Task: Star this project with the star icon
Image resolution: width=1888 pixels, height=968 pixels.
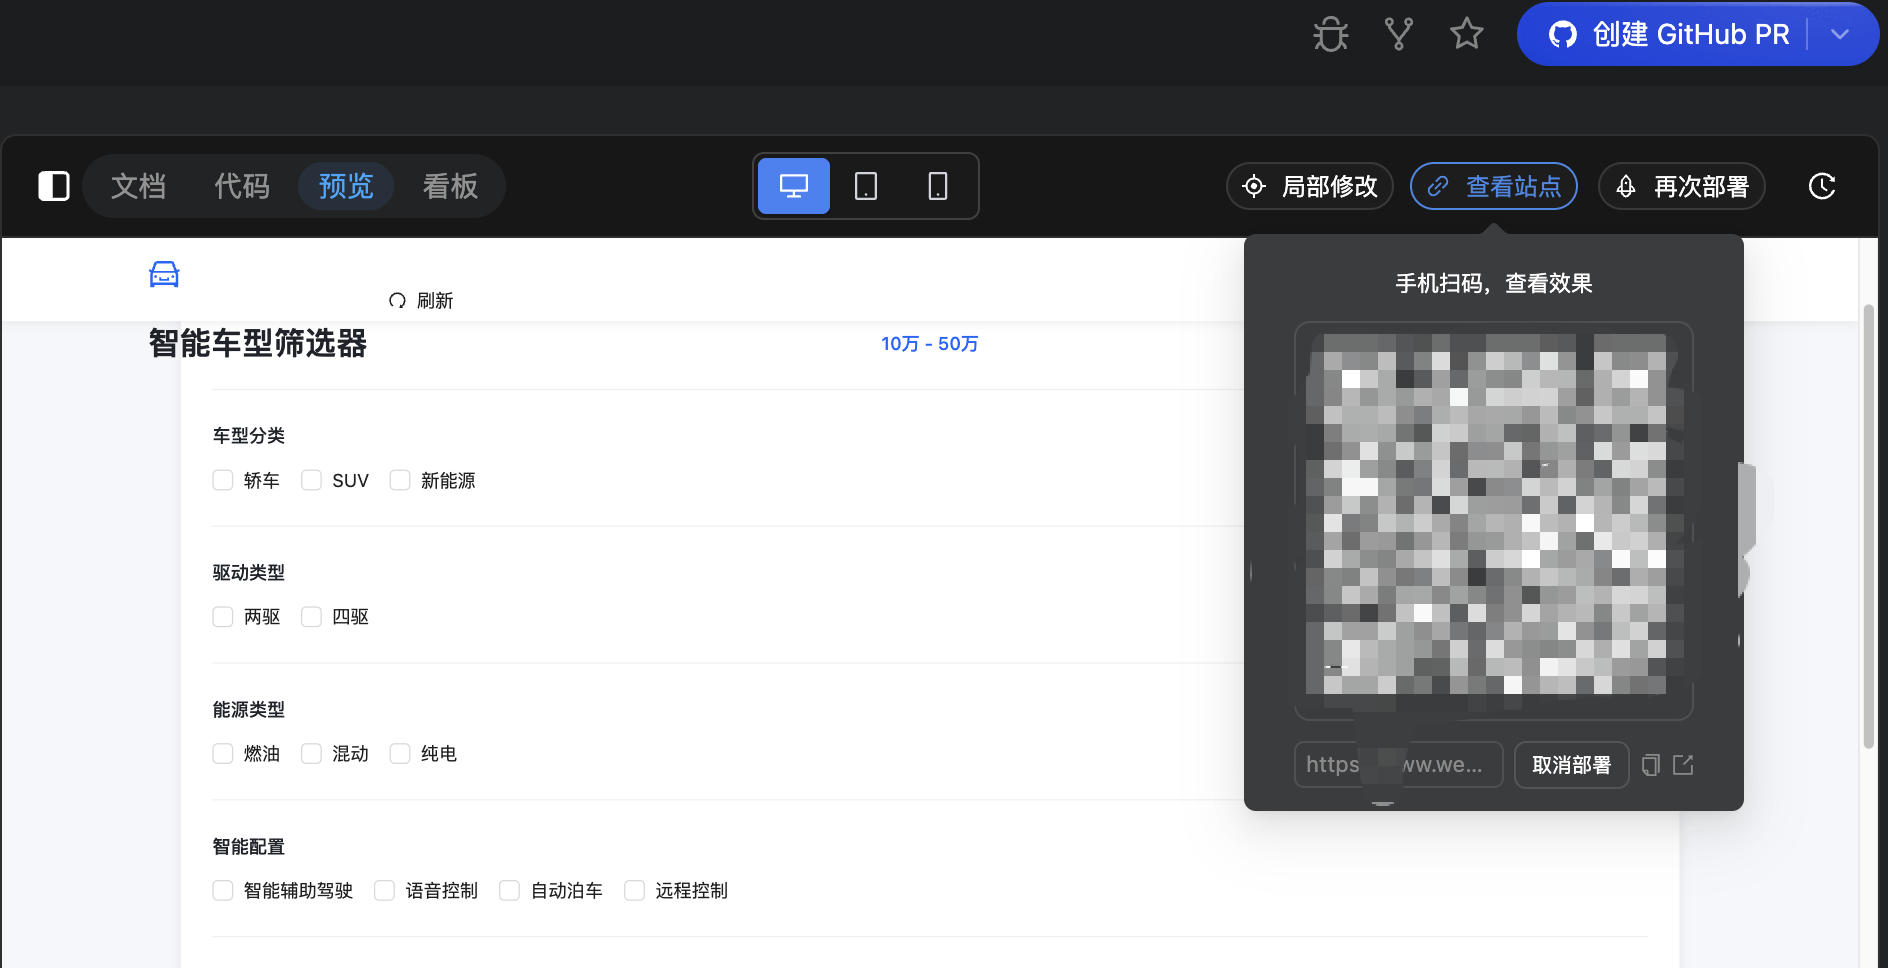Action: pos(1466,34)
